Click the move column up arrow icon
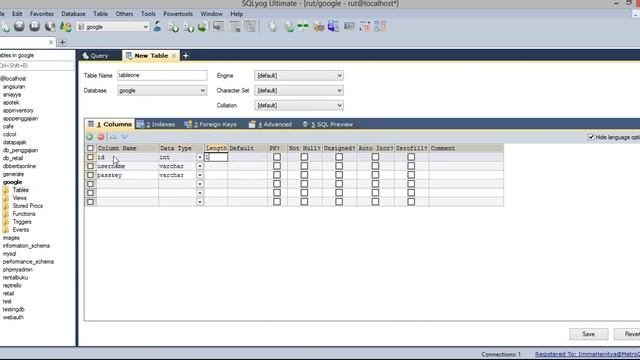The image size is (640, 360). 113,137
